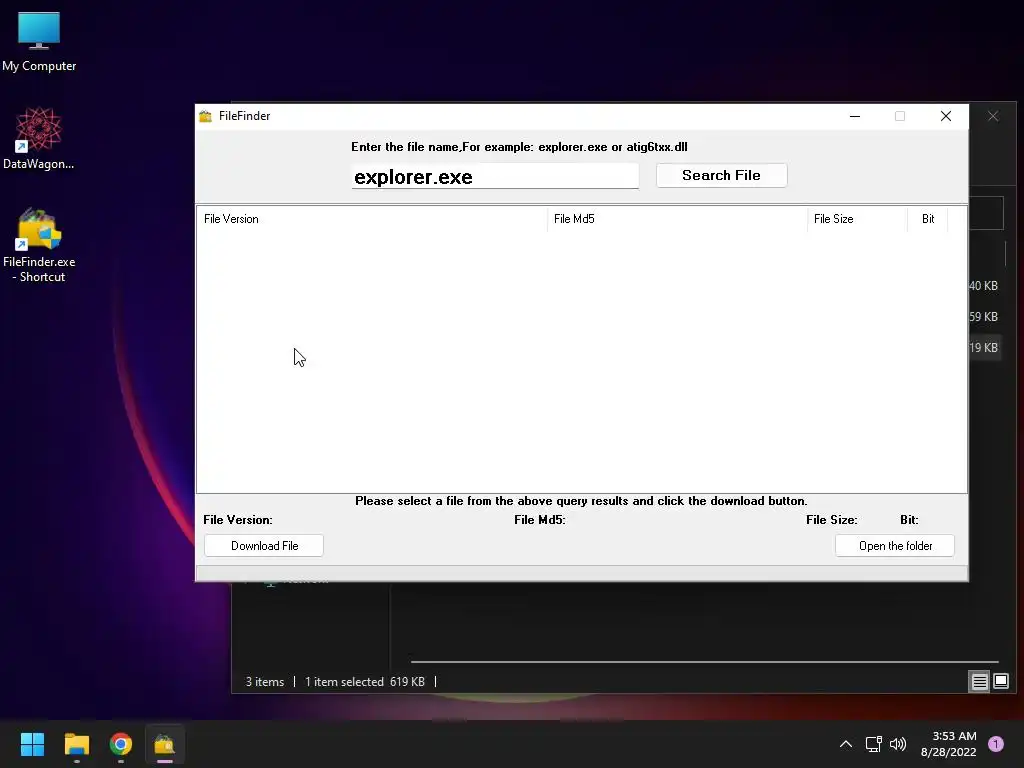Open File Explorer from the taskbar
Screen dimensions: 1024x768
76,744
